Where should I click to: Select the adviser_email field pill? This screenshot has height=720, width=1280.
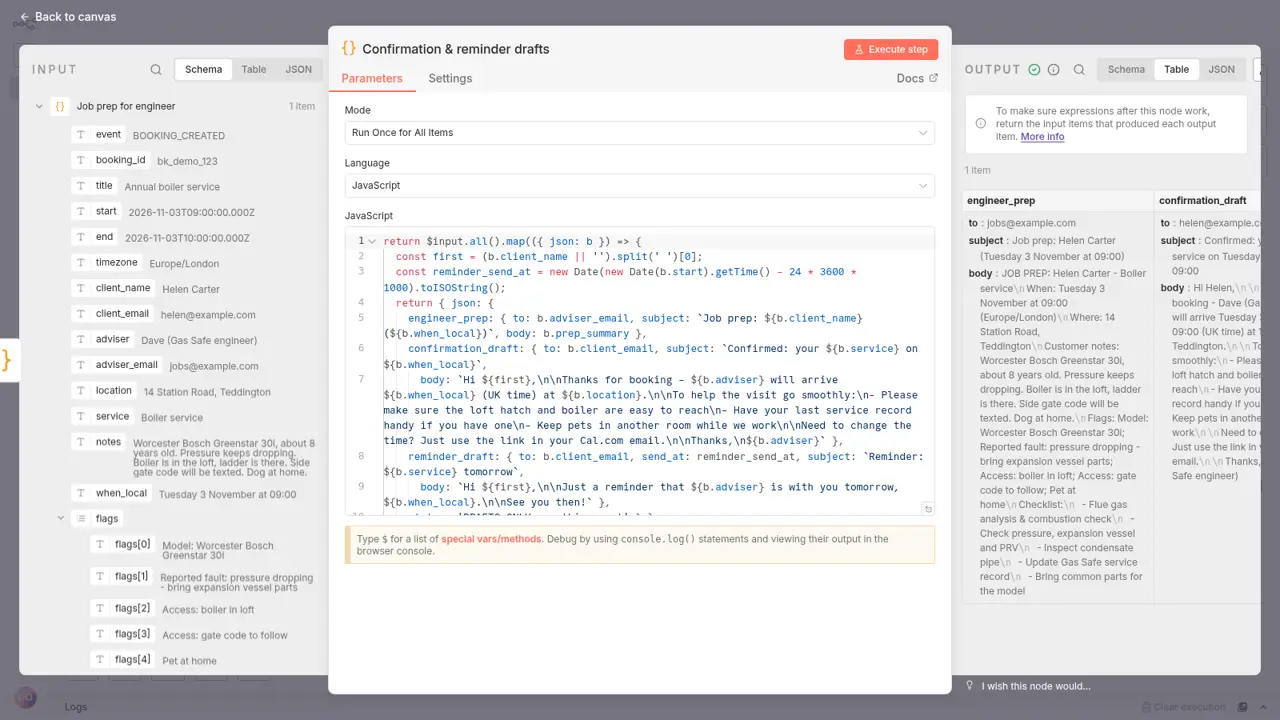(117, 365)
